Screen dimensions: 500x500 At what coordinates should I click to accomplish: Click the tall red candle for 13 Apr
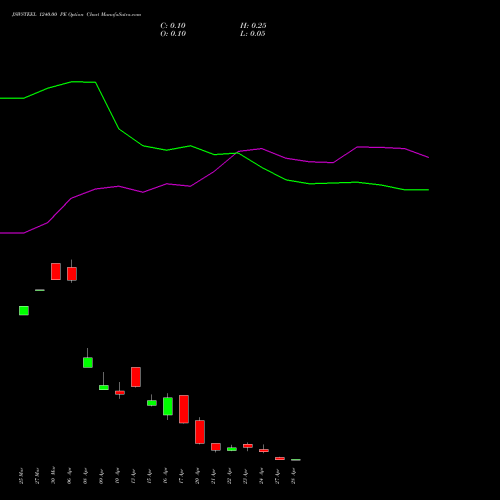point(136,377)
